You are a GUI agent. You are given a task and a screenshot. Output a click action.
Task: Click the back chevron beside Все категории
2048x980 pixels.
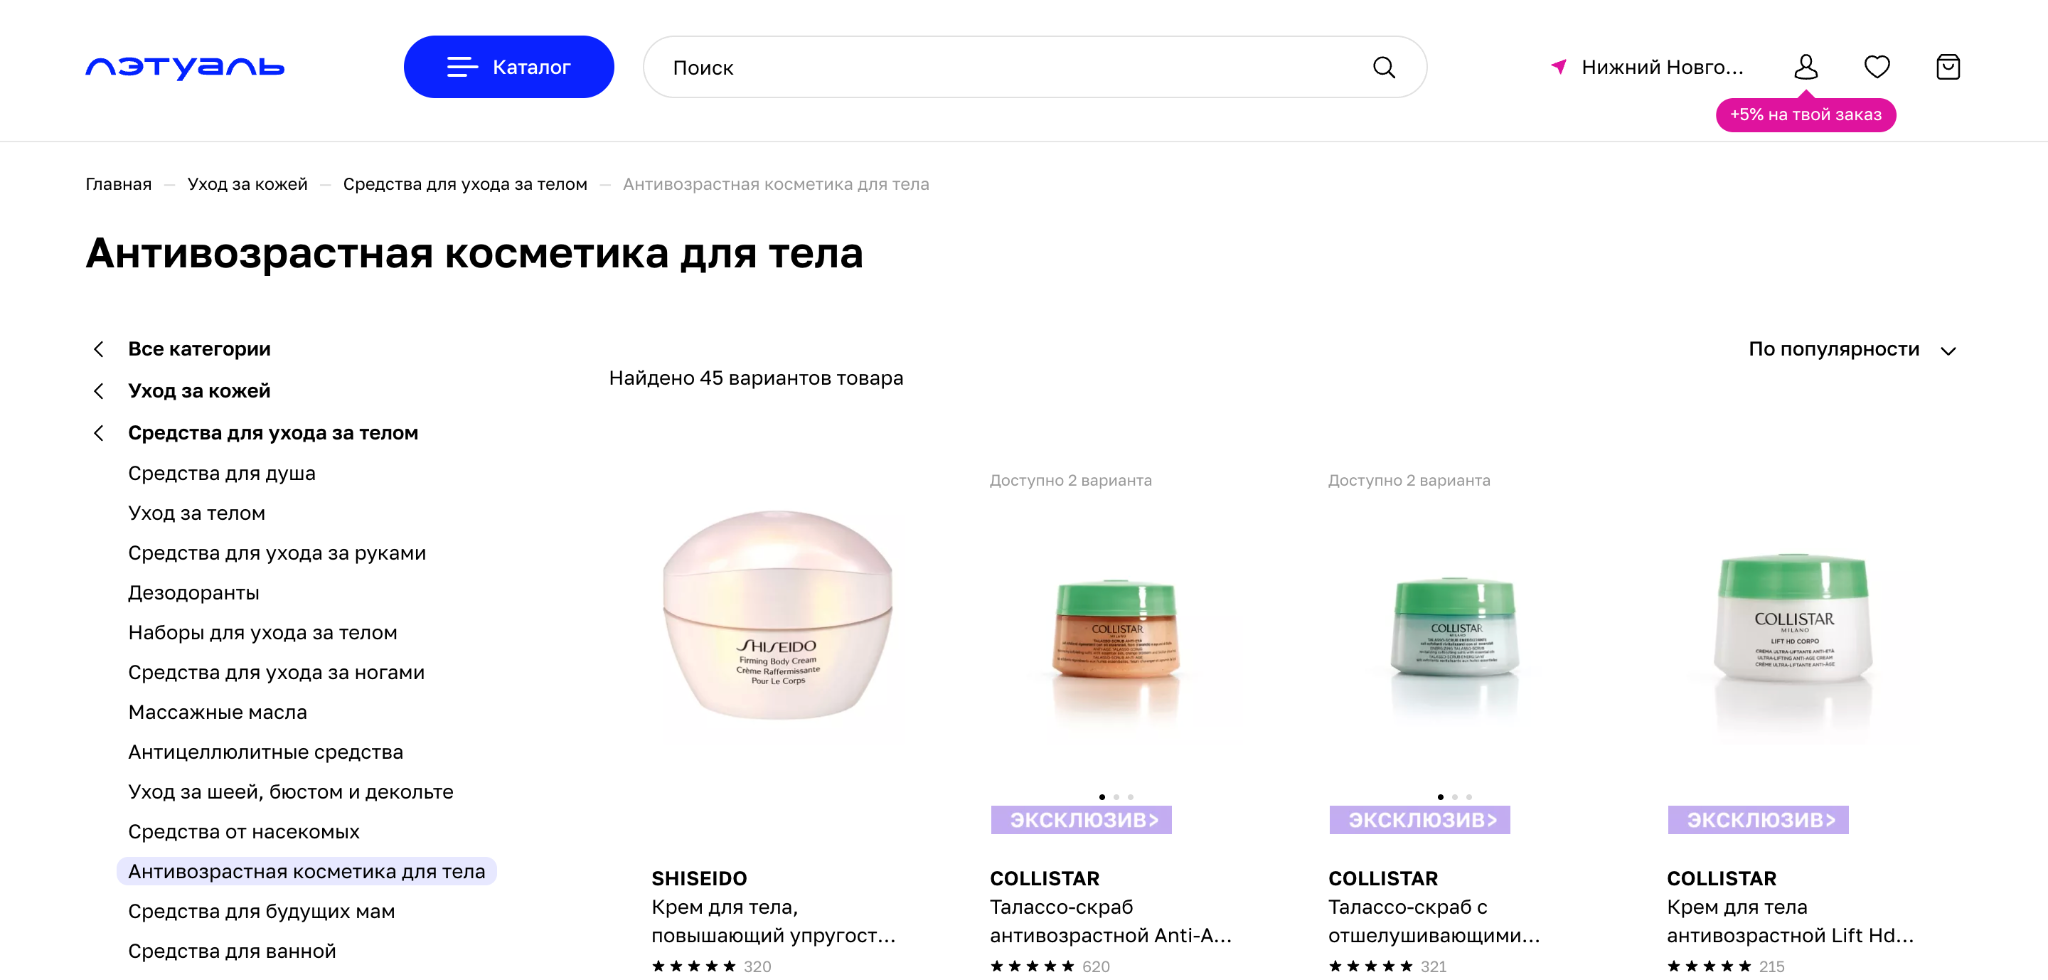(x=98, y=349)
